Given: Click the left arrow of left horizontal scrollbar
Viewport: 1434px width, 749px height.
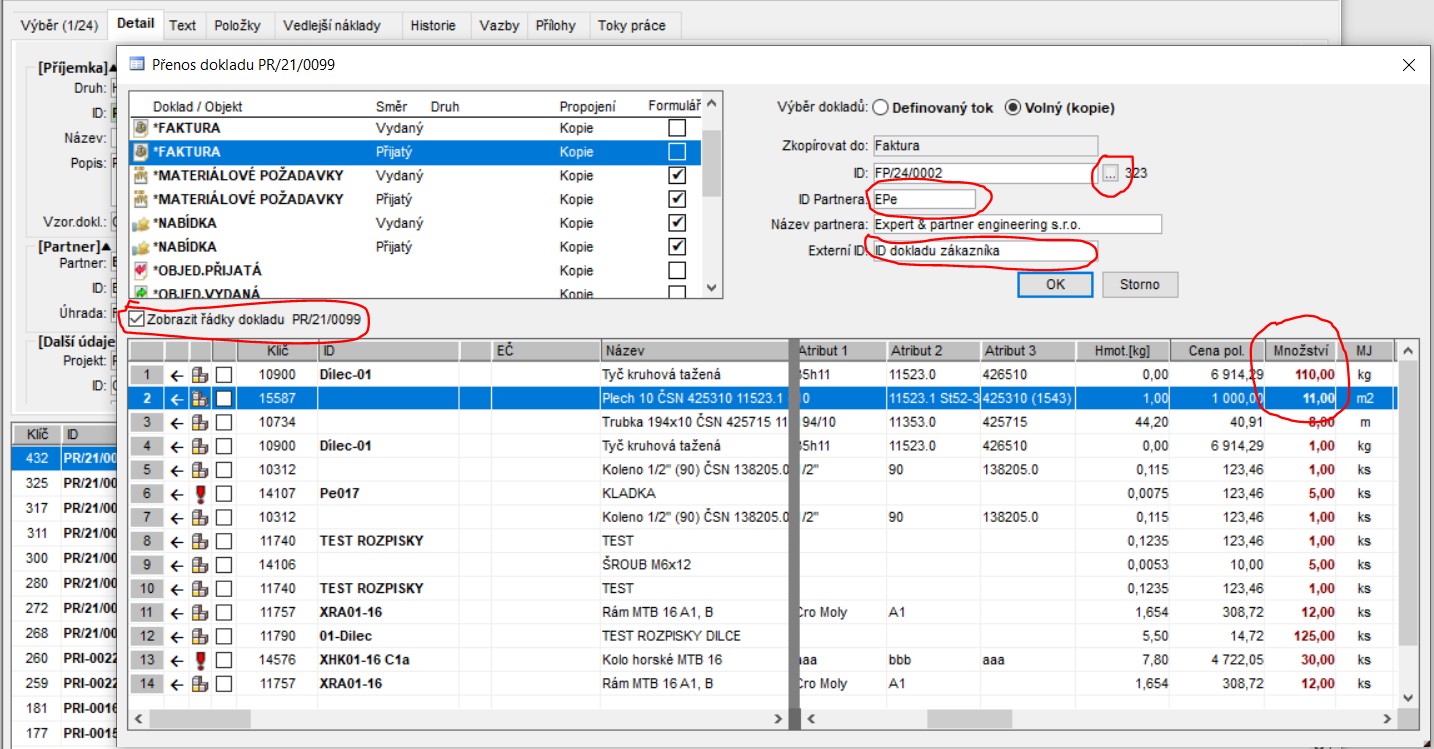Looking at the screenshot, I should click(138, 718).
